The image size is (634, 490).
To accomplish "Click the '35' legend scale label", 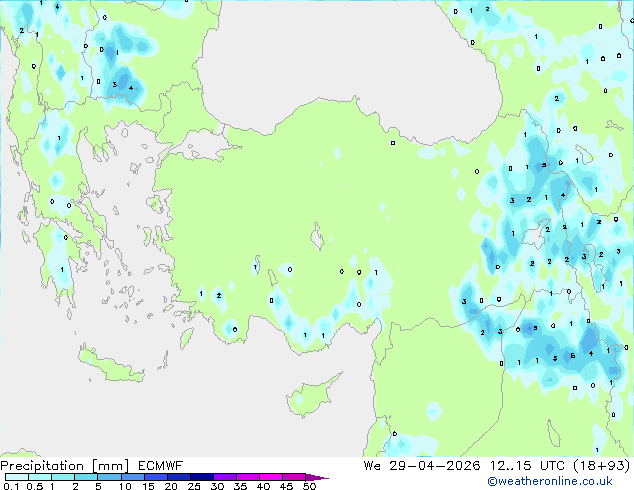I will pyautogui.click(x=240, y=486).
